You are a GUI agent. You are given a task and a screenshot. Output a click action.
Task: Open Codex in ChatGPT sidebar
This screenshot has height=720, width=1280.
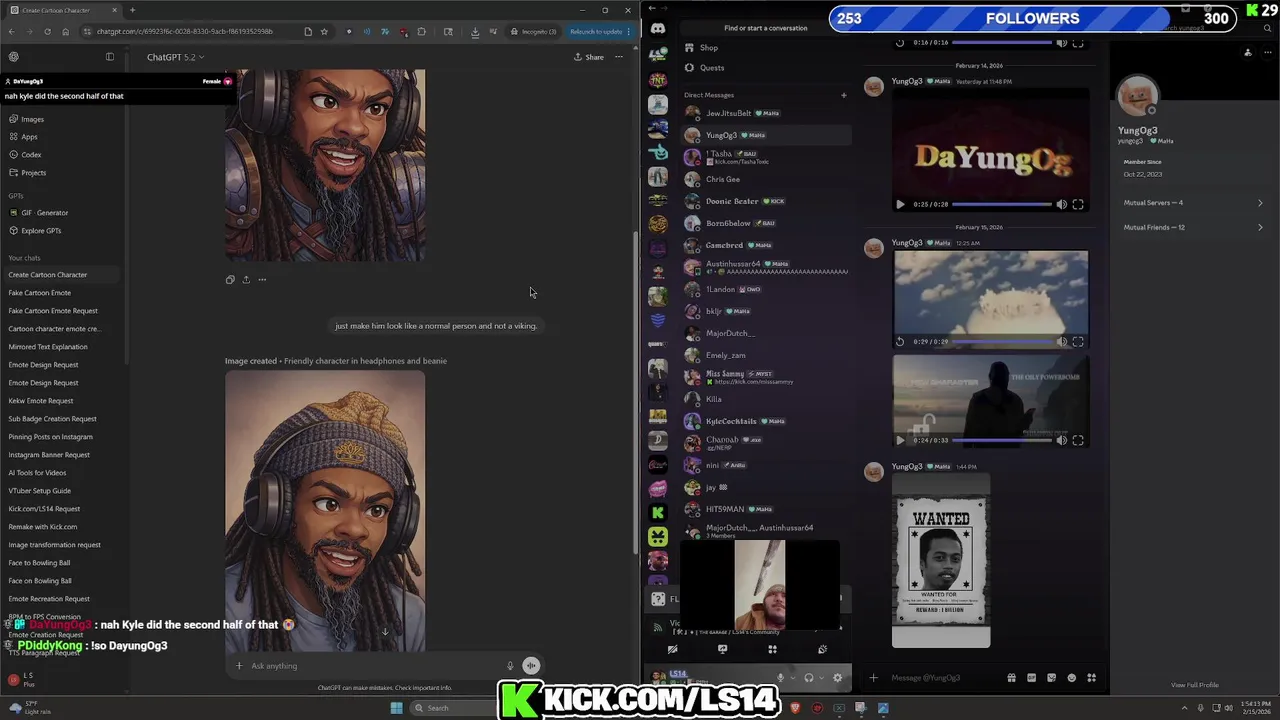[x=64, y=155]
